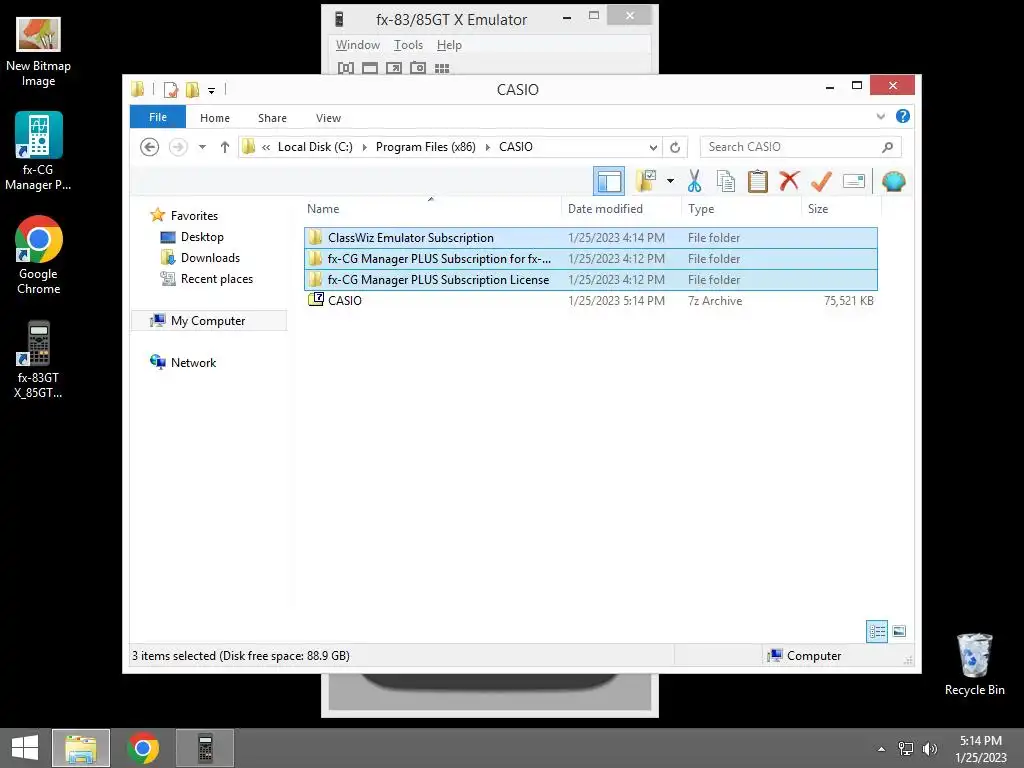
Task: Click Local Disk (C:) in the address bar
Action: (315, 147)
